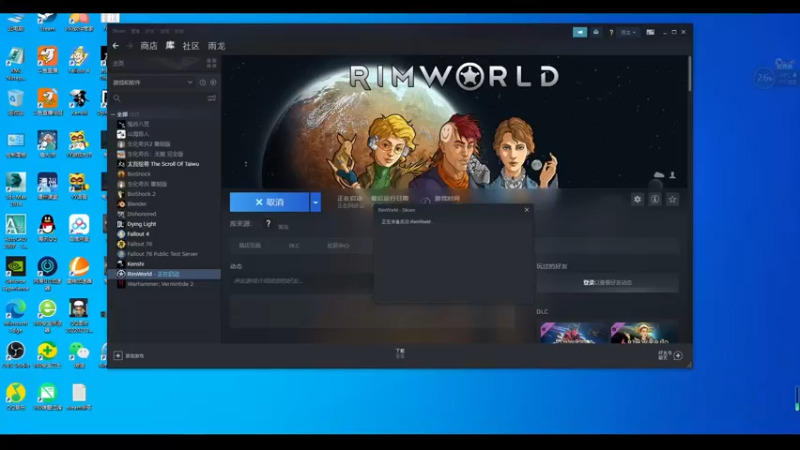Screen dimensions: 800x450
Task: Open the community hub tab on game page
Action: (338, 245)
